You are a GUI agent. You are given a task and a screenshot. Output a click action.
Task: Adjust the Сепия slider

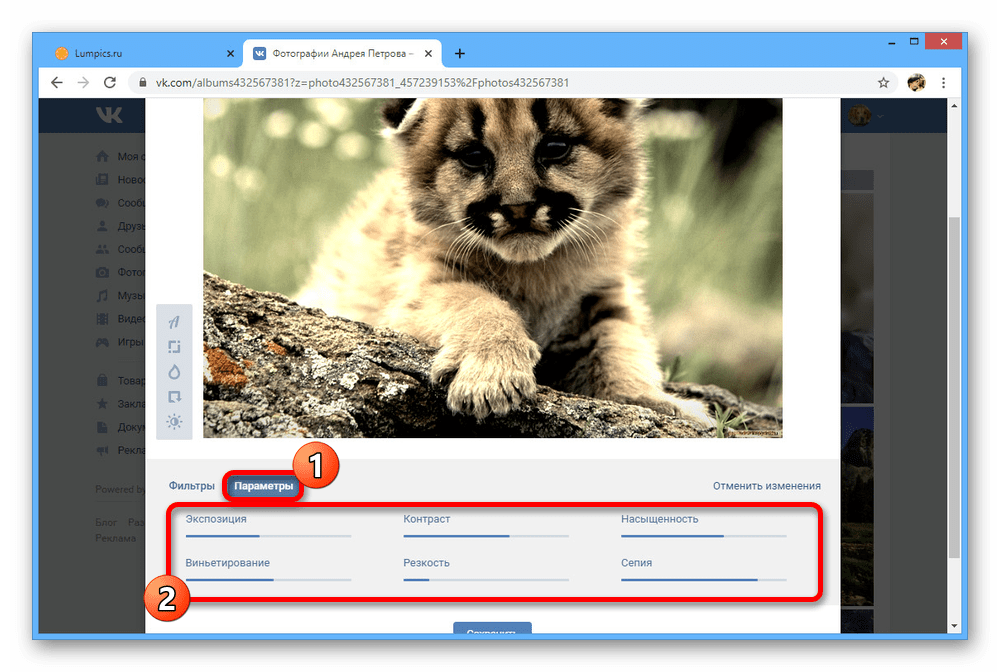tap(703, 580)
